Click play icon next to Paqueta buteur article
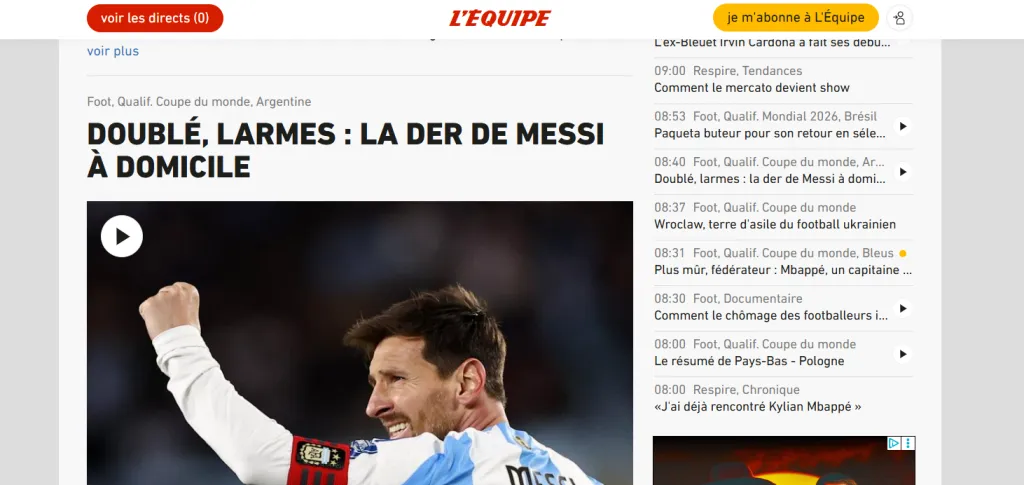This screenshot has width=1024, height=485. click(x=903, y=126)
